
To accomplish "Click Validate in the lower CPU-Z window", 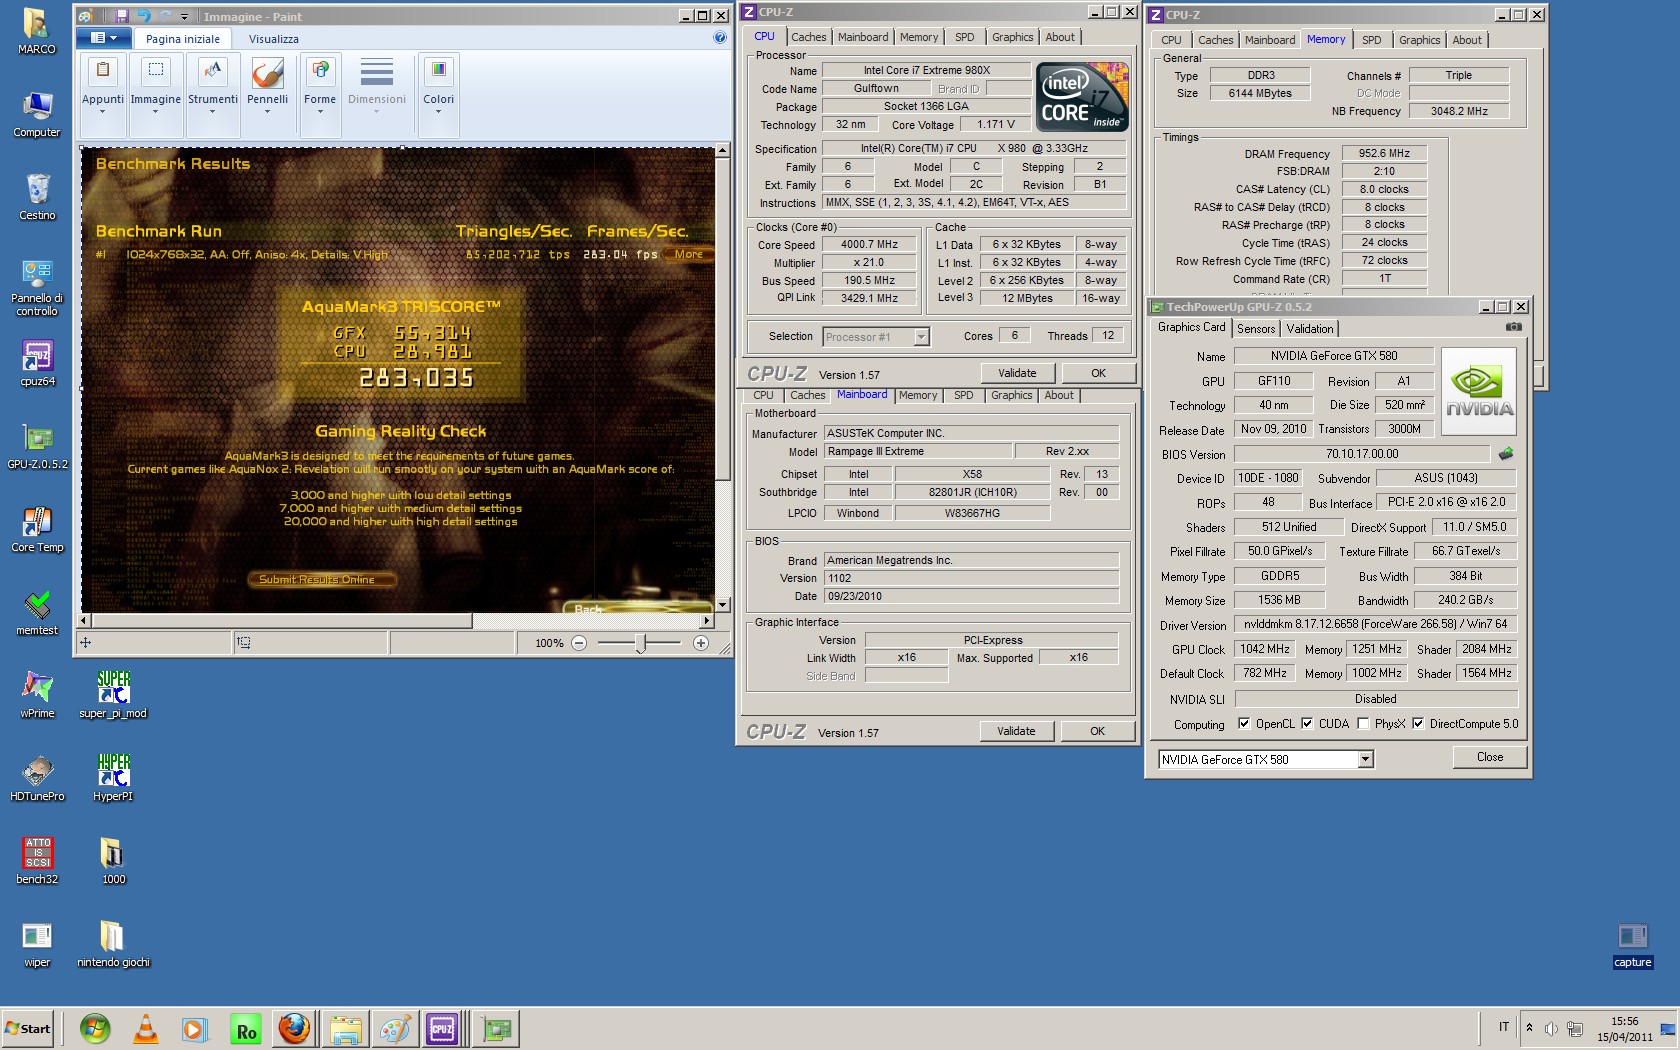I will (x=1016, y=731).
